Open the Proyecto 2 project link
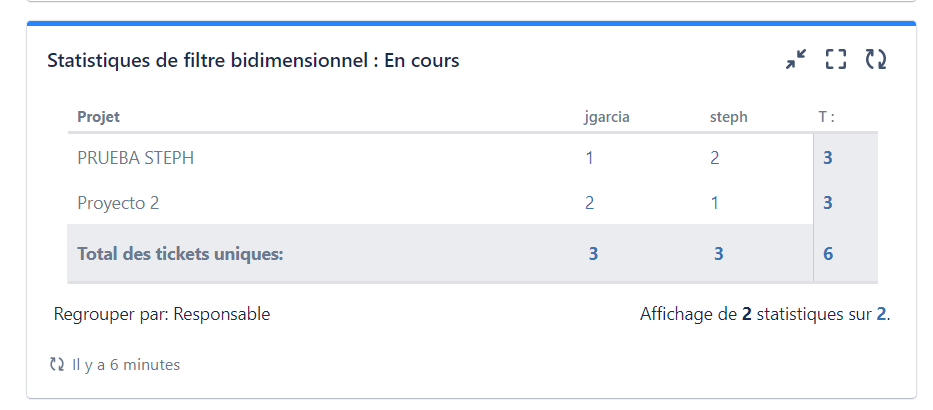The width and height of the screenshot is (933, 410). tap(118, 203)
